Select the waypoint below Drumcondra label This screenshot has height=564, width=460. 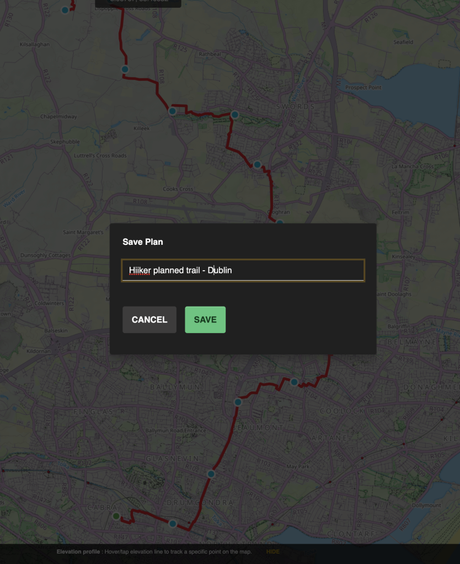[173, 524]
